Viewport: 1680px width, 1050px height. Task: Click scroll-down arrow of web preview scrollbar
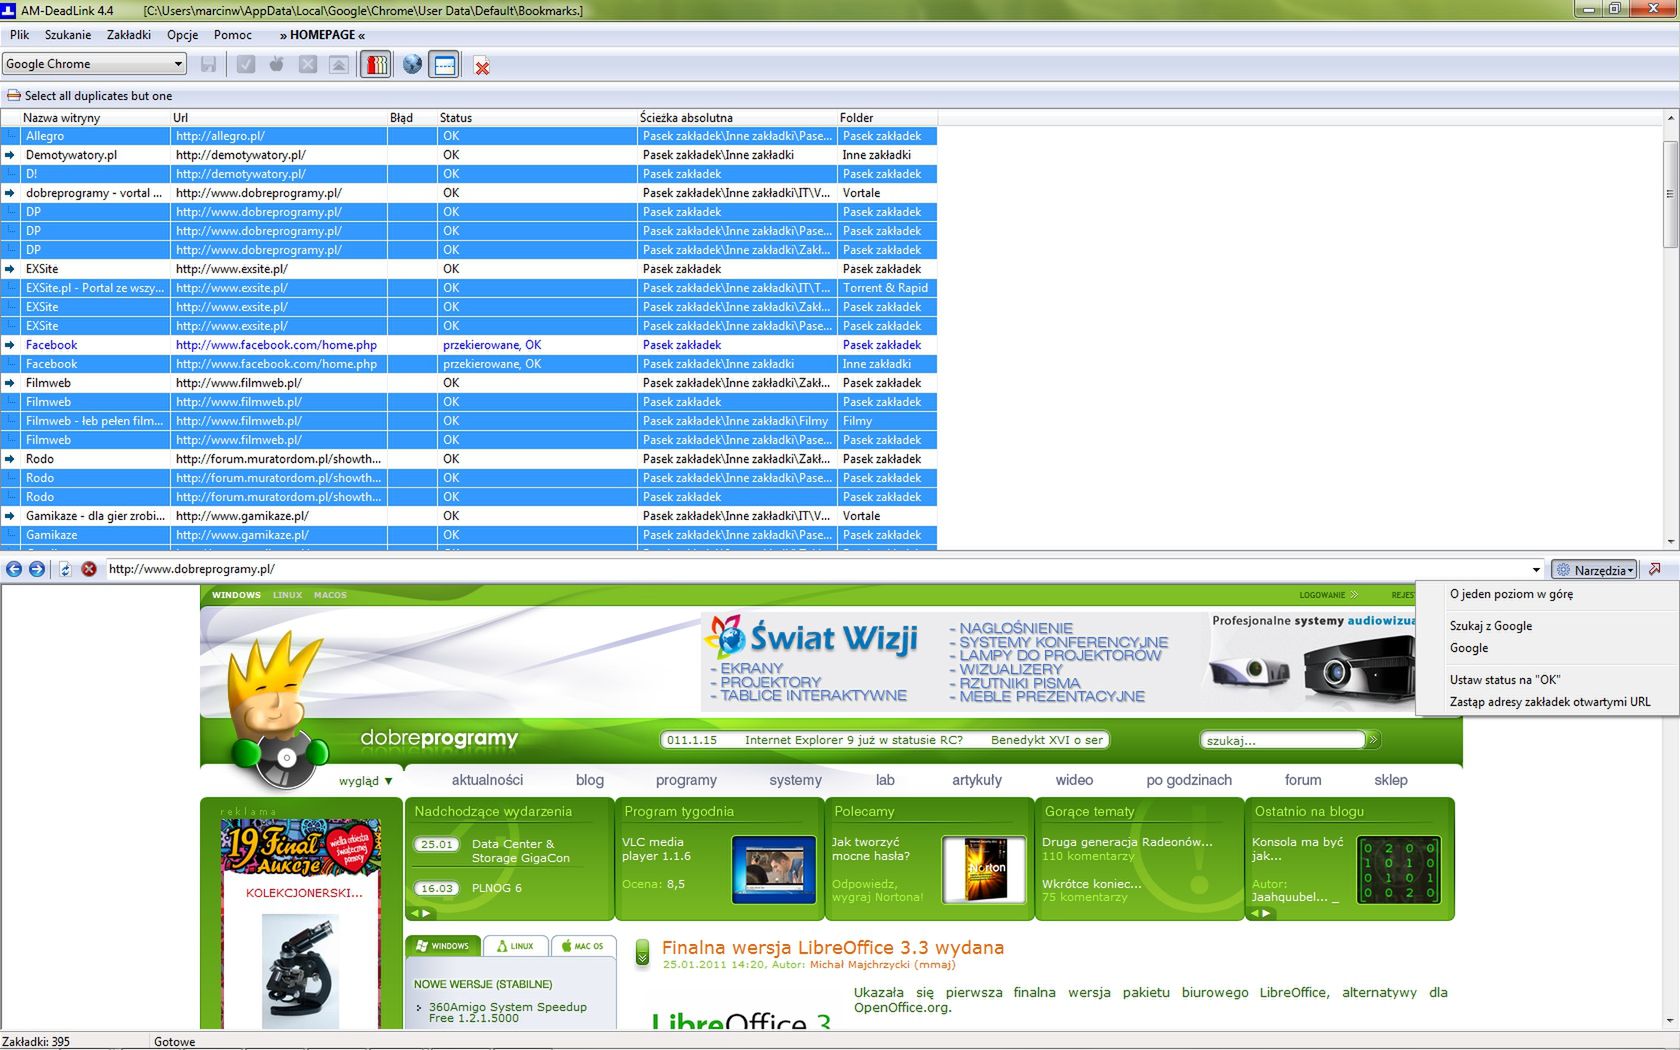1670,1021
